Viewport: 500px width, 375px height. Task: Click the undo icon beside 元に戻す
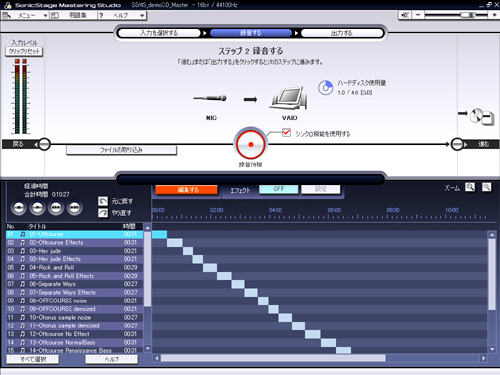(103, 201)
